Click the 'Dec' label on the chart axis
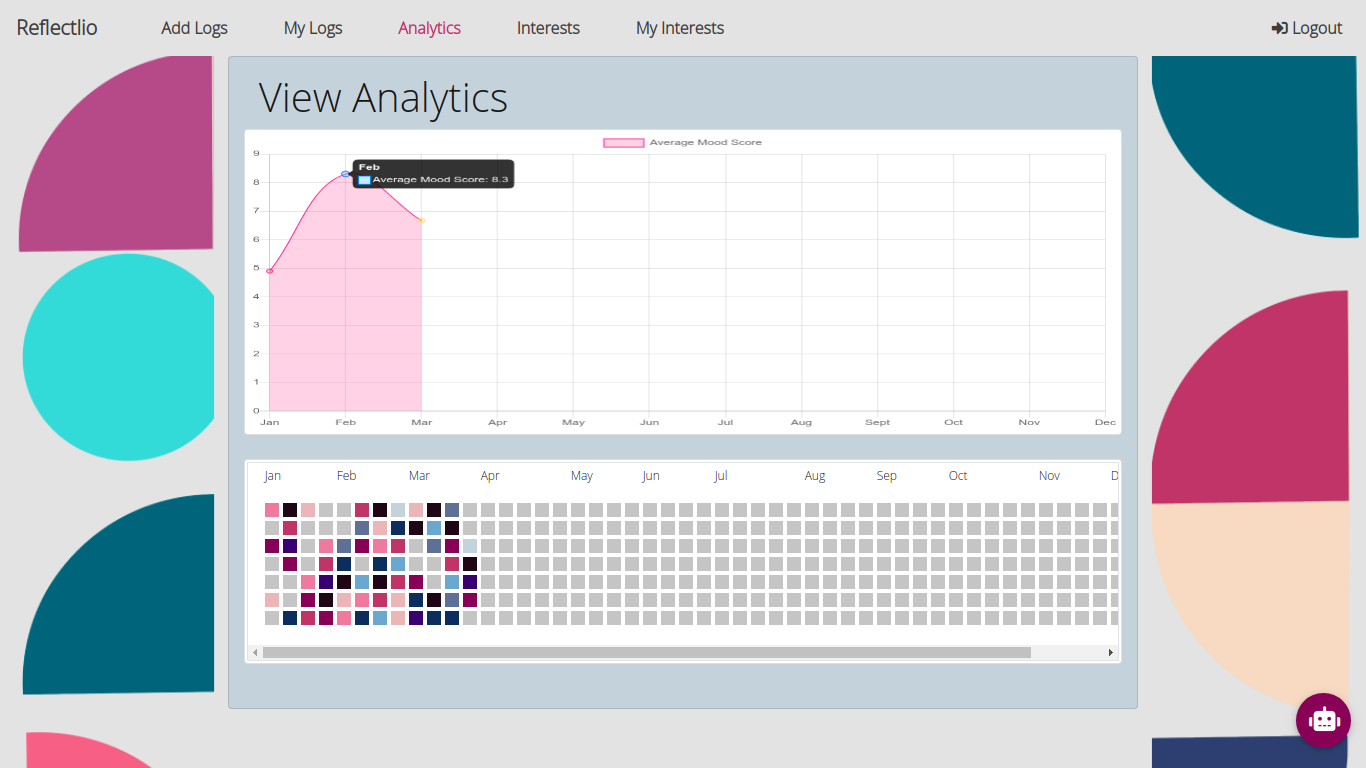Screen dimensions: 1366x768 [x=1105, y=423]
